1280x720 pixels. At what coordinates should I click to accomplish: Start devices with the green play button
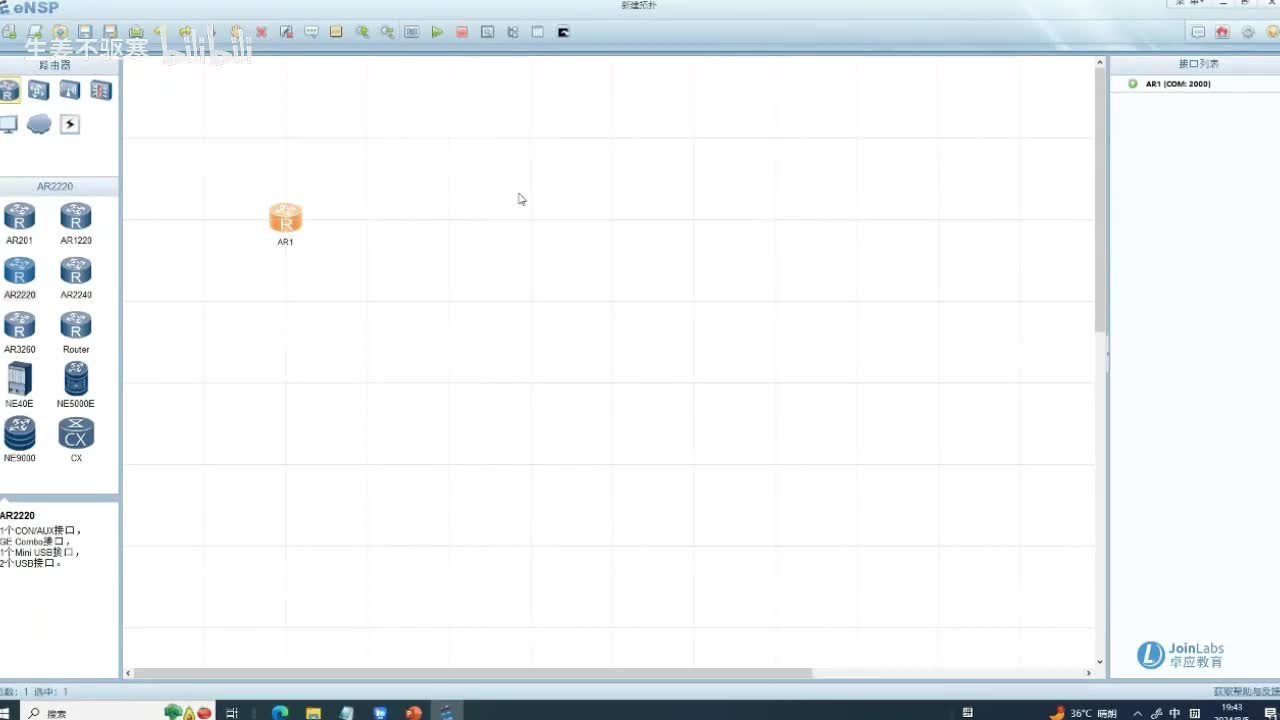tap(437, 32)
